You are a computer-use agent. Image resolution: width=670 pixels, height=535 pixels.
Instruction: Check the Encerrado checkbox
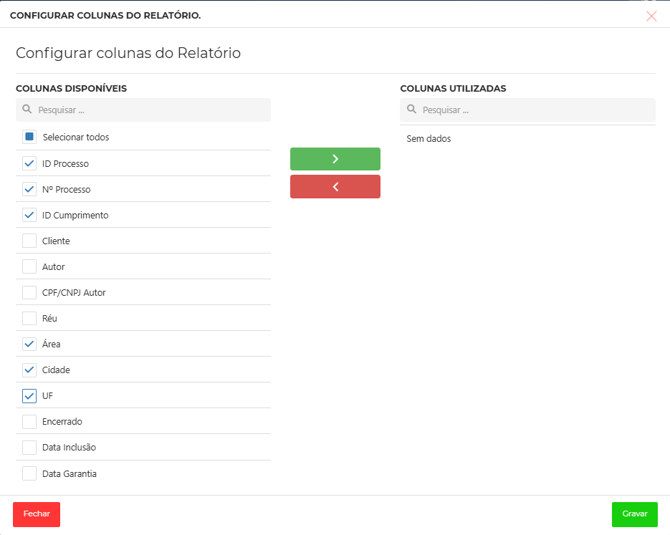(x=30, y=422)
